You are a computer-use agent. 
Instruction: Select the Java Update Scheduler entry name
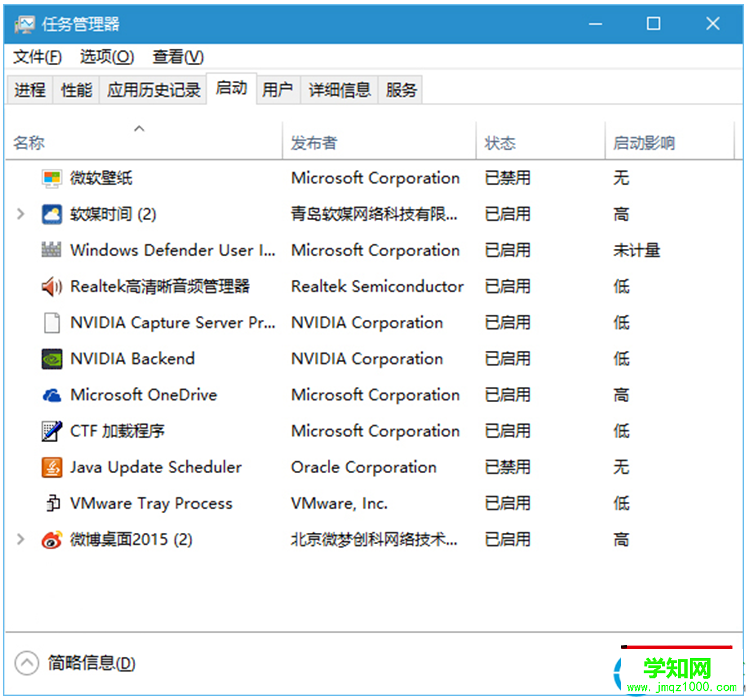(156, 468)
